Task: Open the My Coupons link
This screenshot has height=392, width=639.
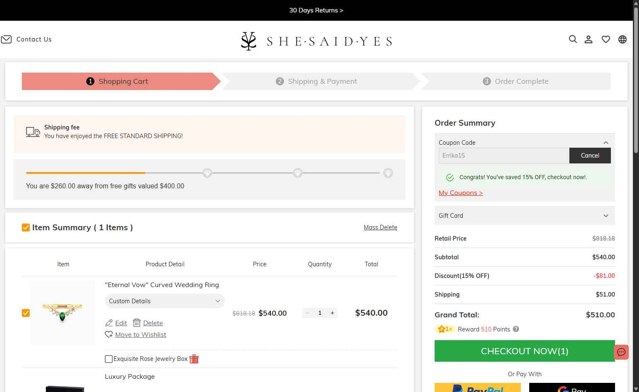Action: 461,193
